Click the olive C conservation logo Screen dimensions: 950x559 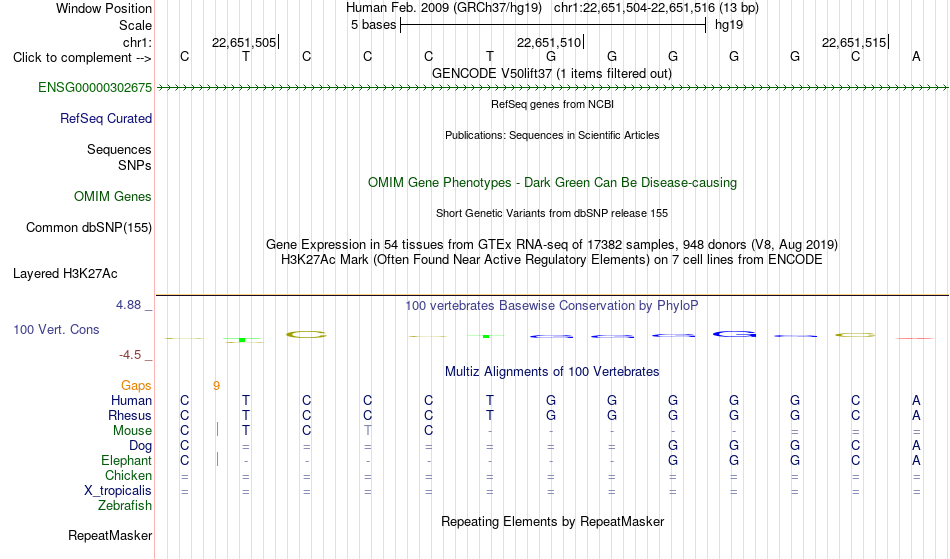point(306,334)
